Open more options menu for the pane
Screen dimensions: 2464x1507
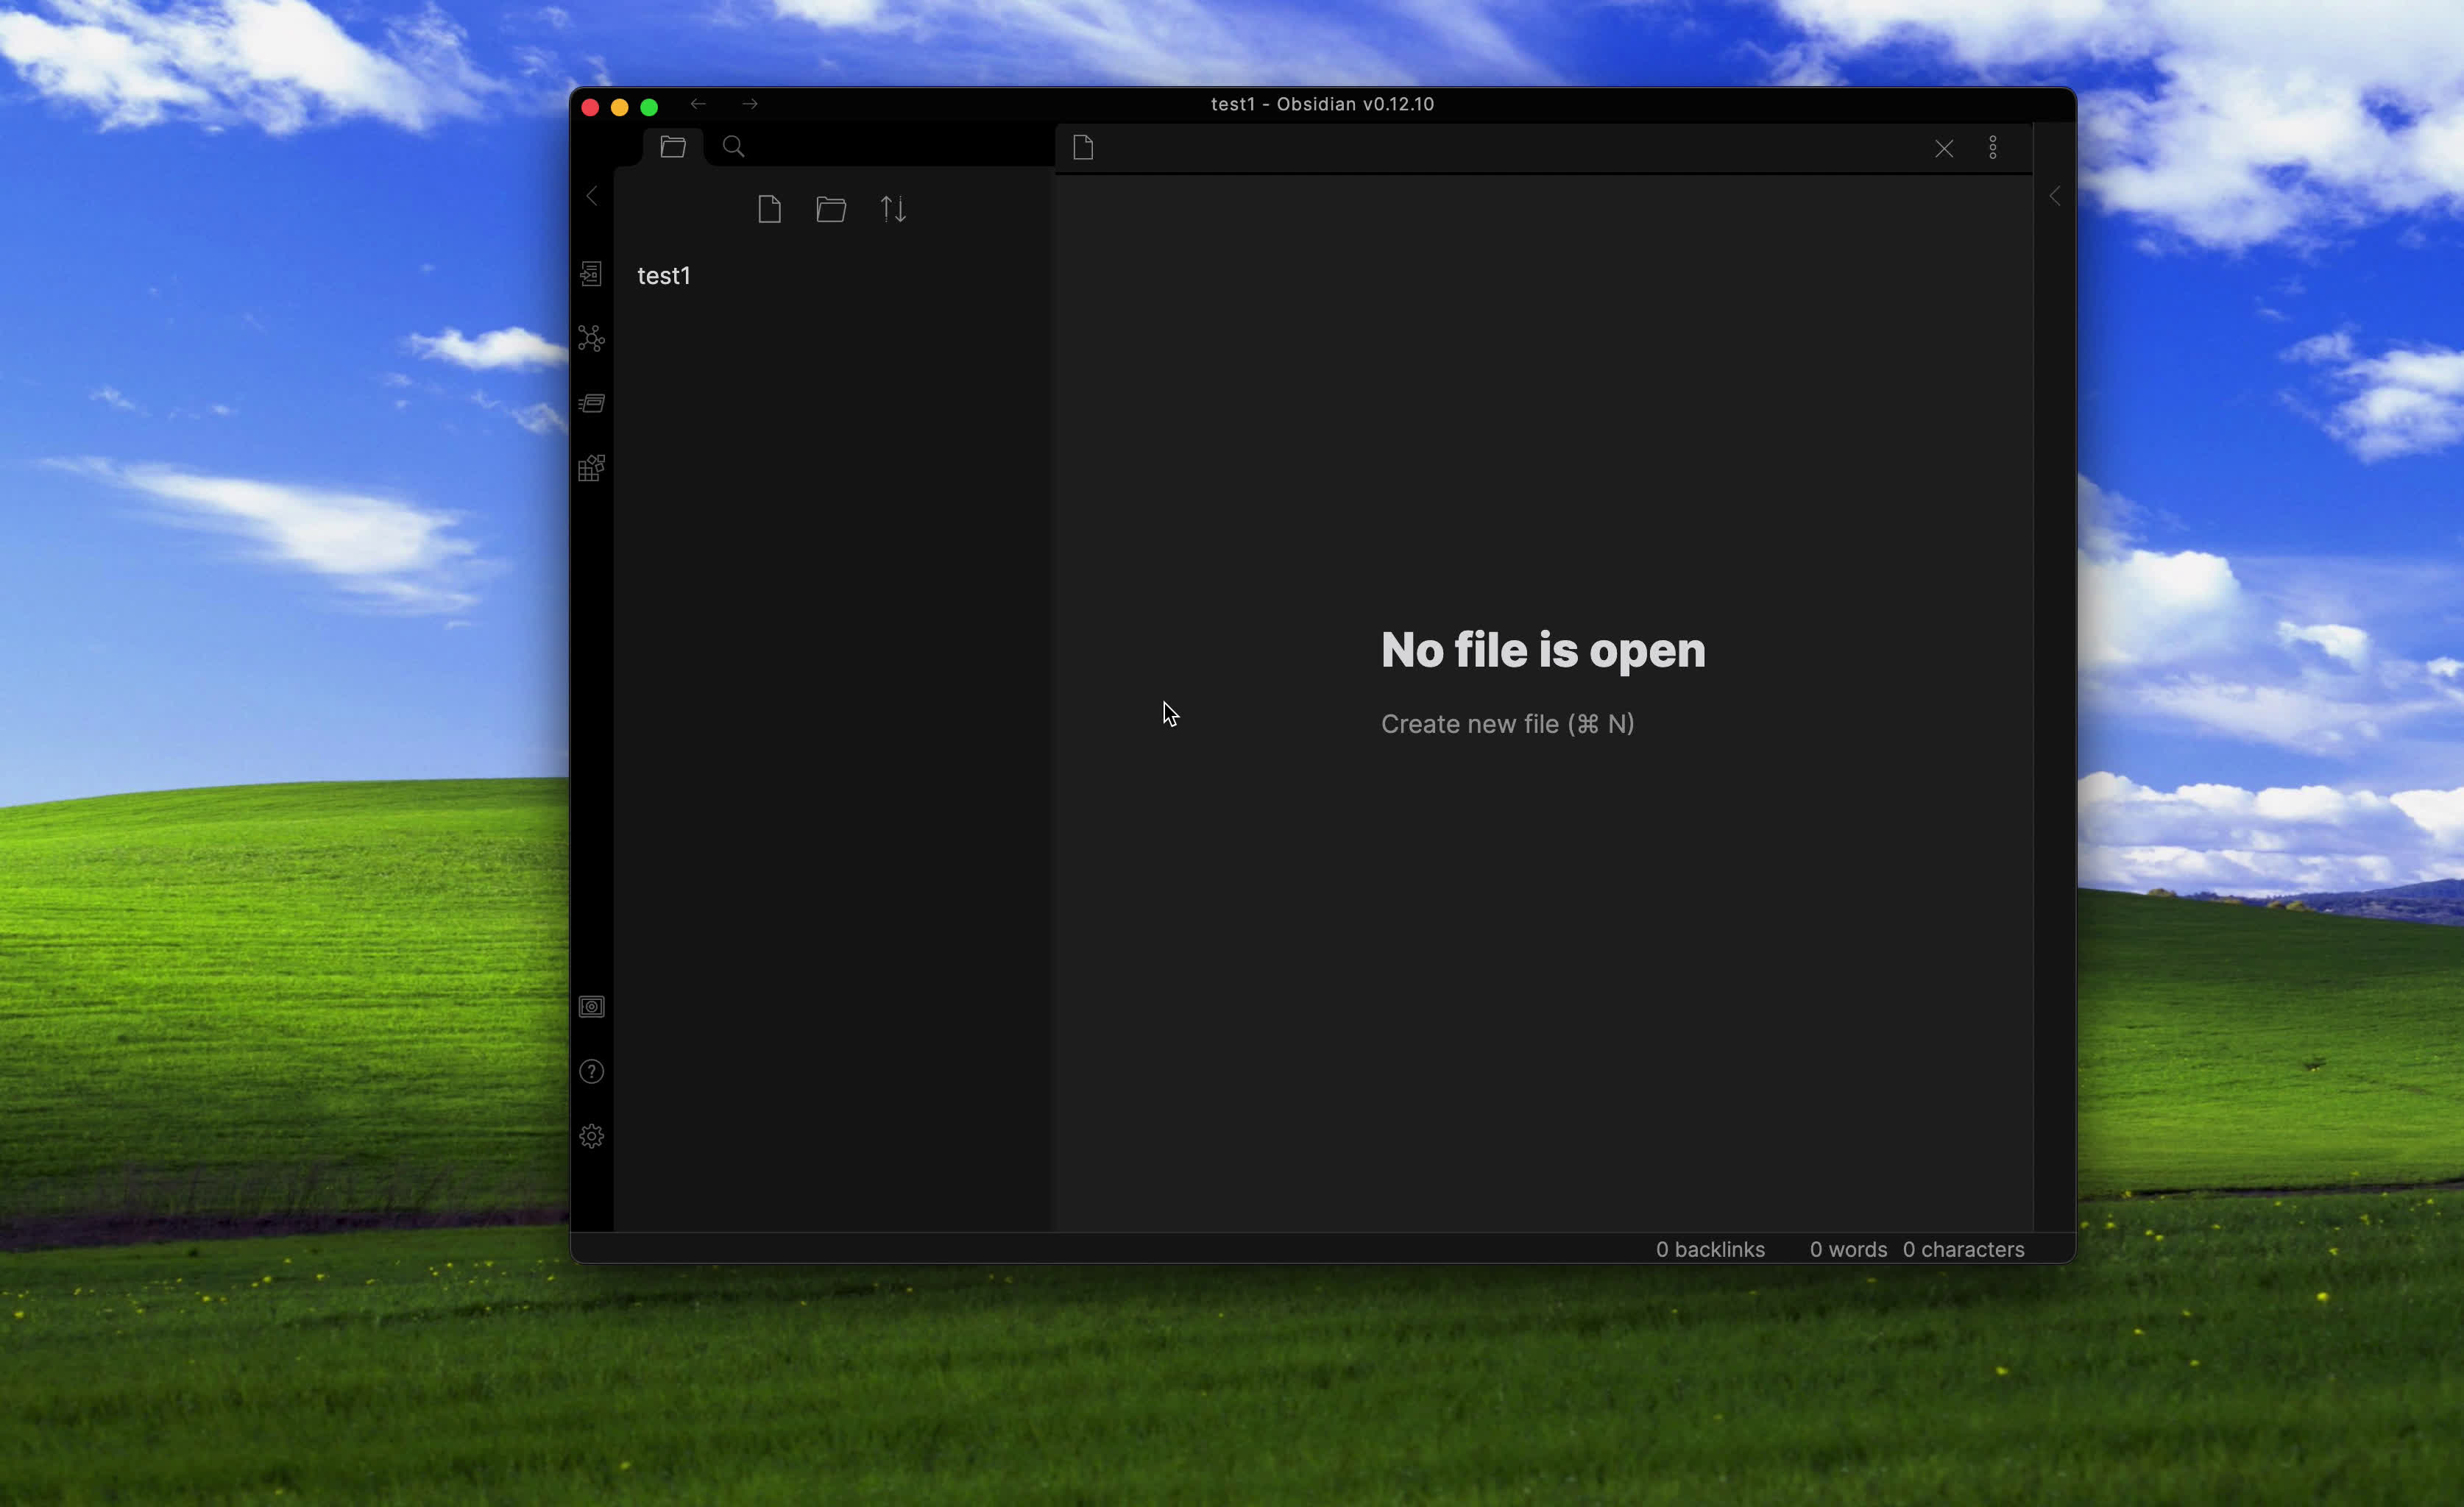[x=1992, y=148]
